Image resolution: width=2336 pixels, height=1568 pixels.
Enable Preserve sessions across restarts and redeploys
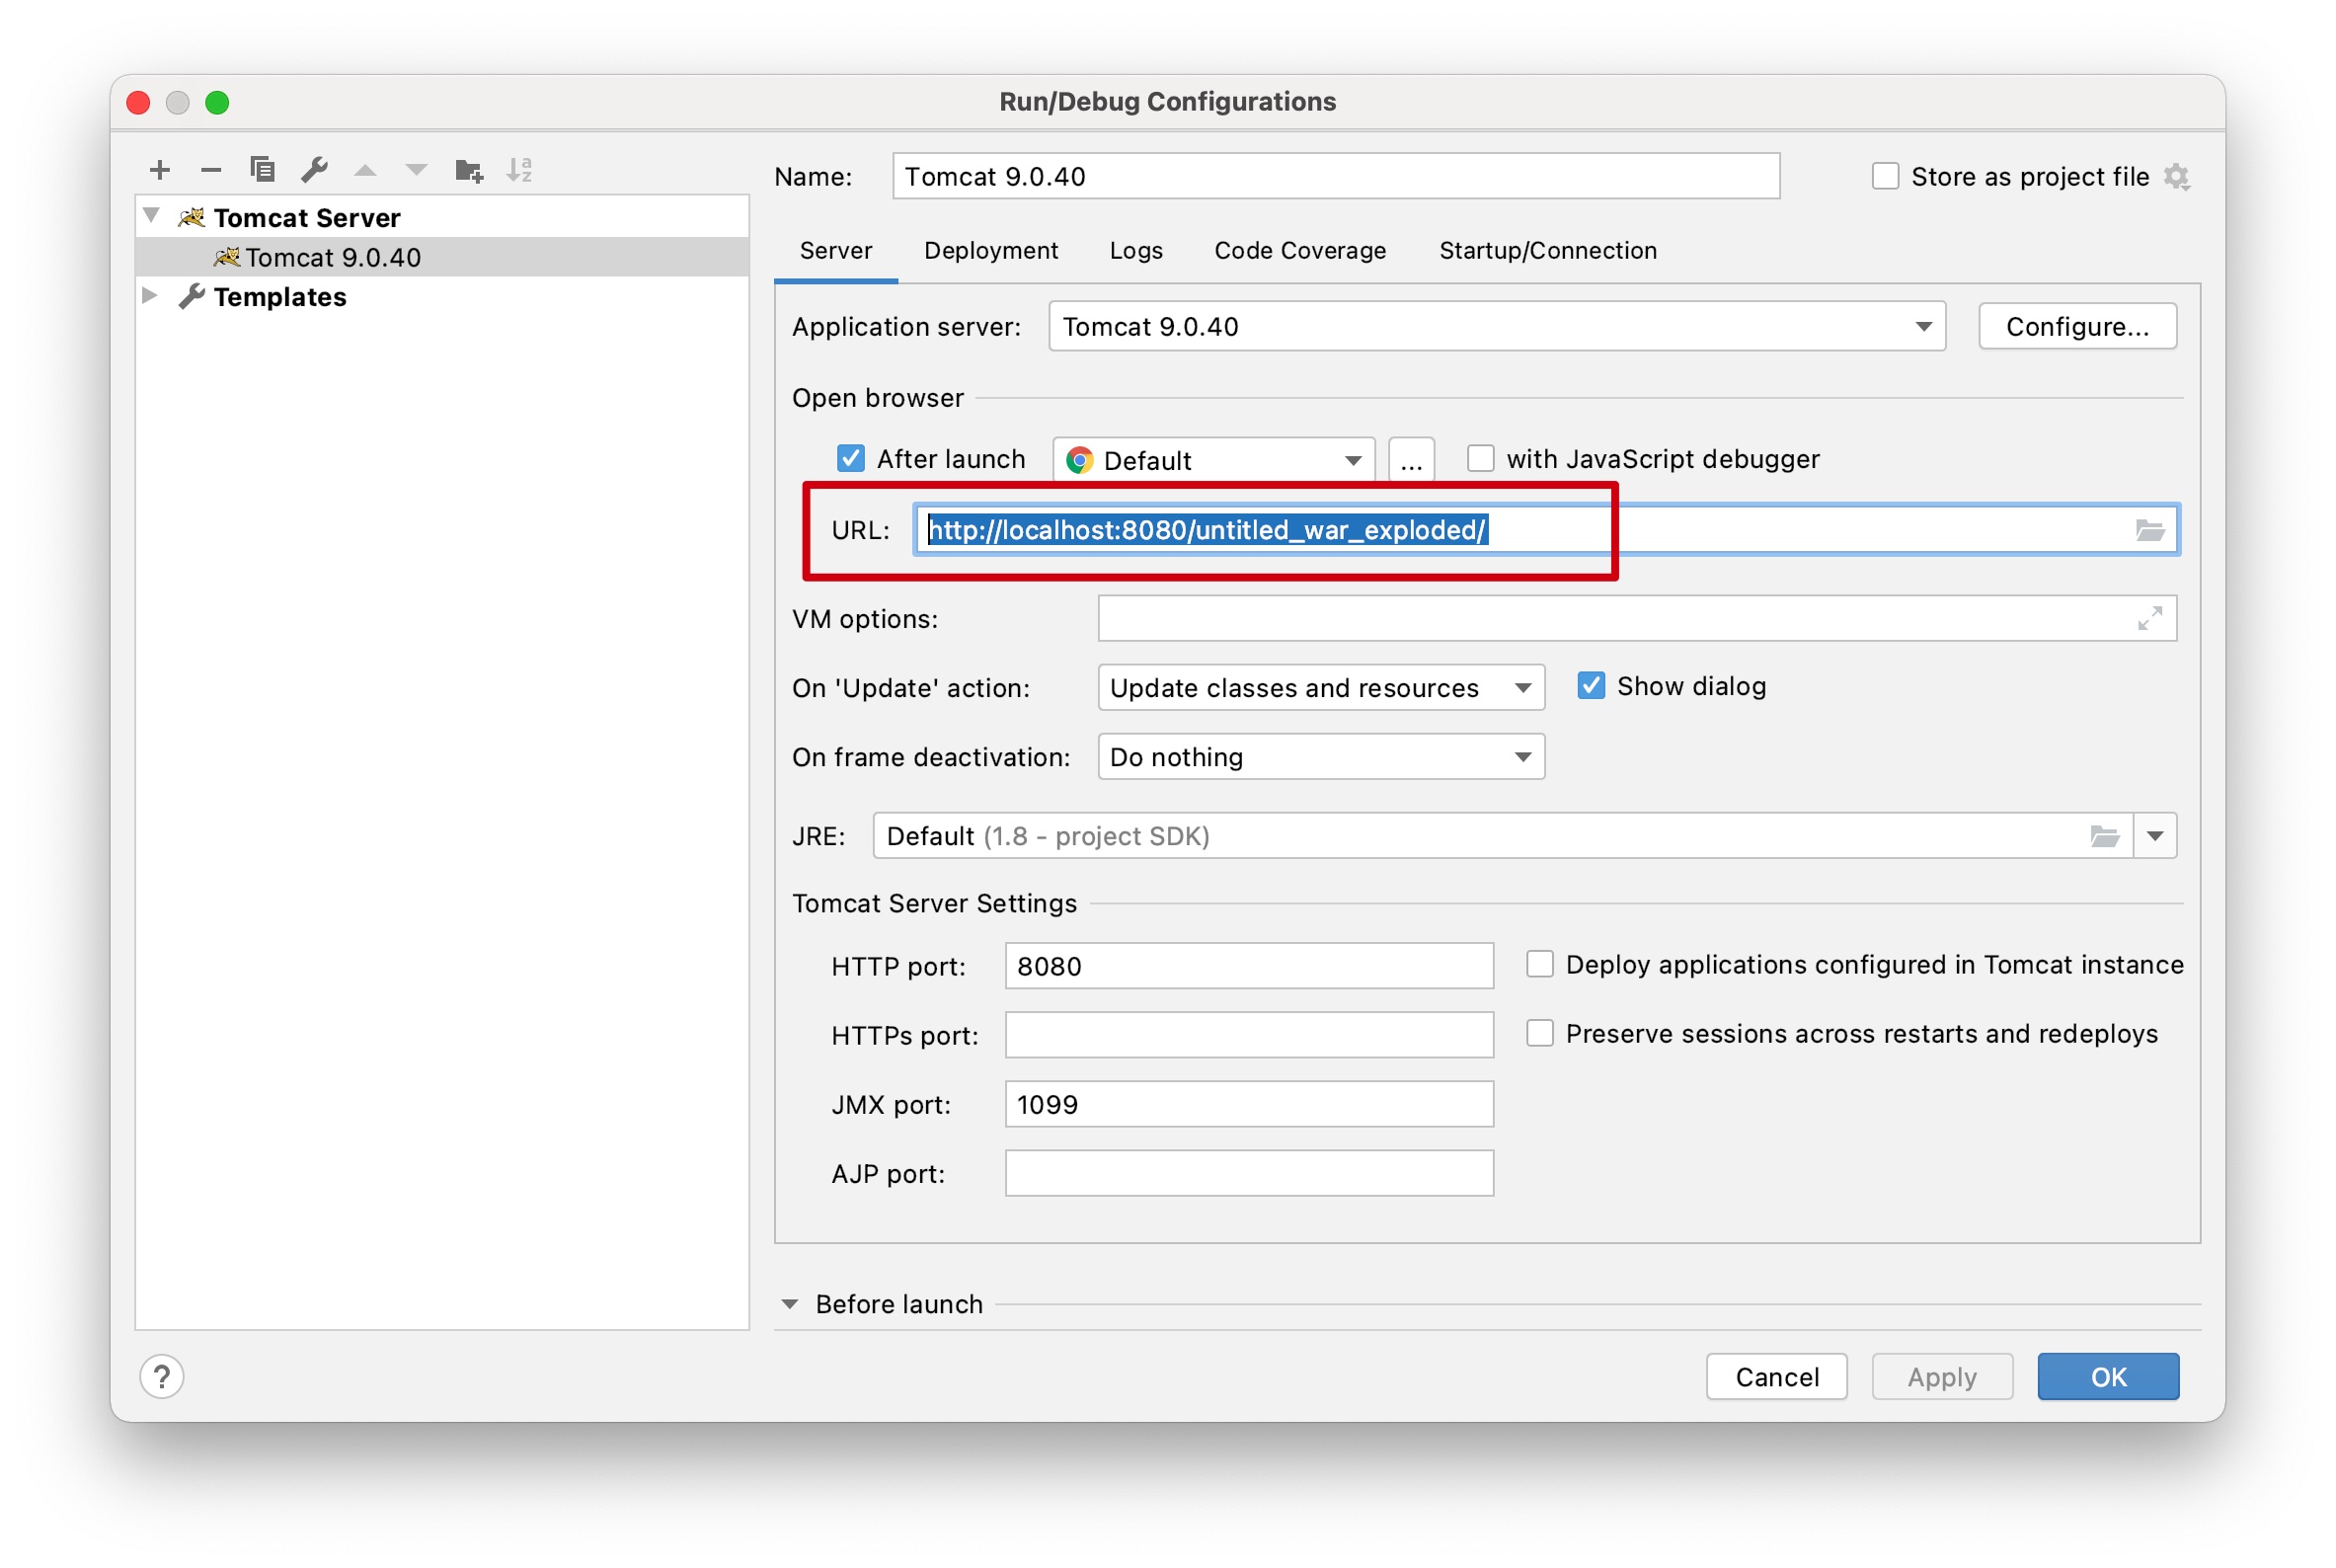1540,1033
